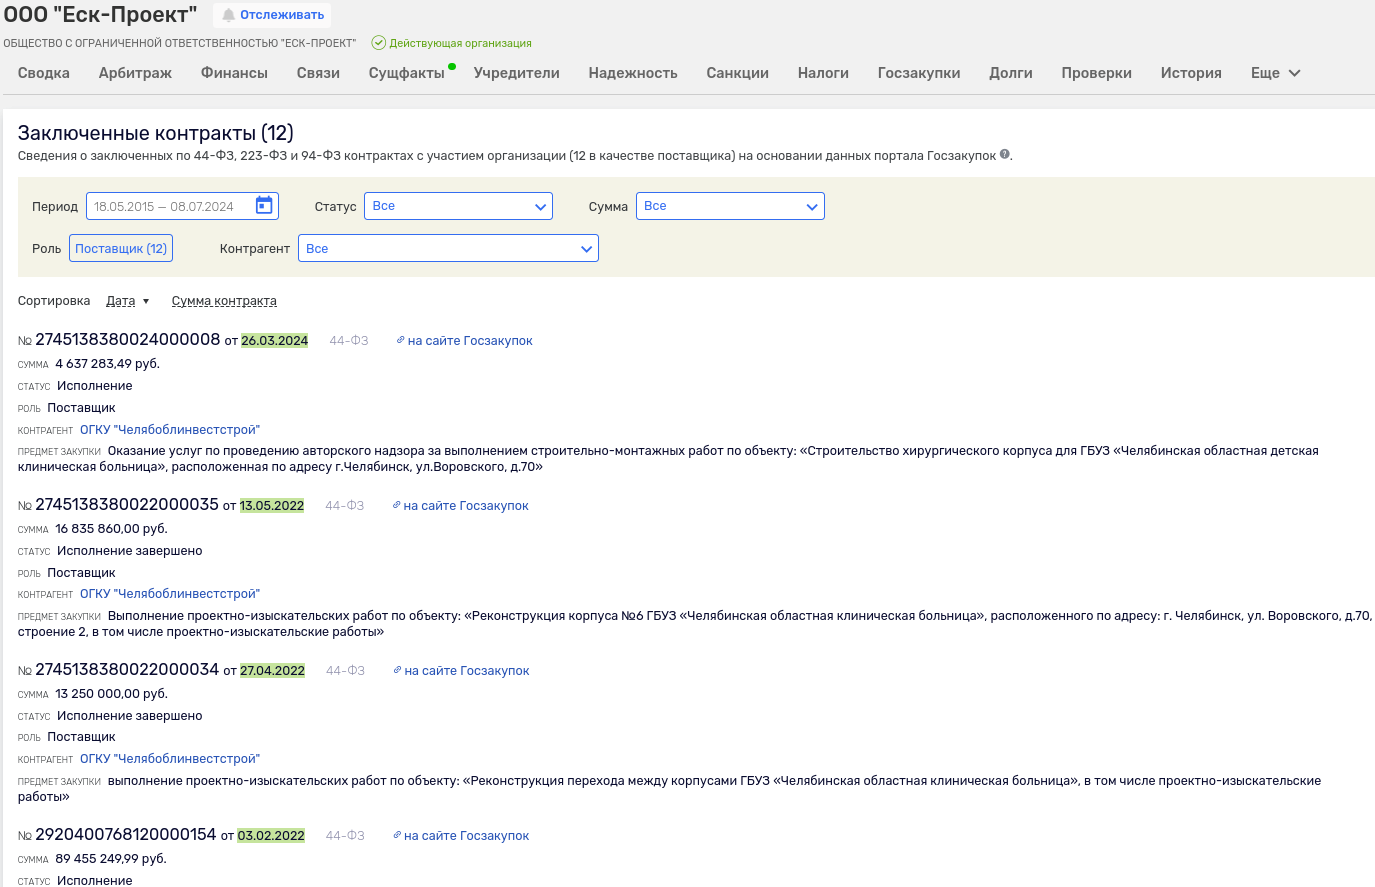Click the date 03.02.2022
The height and width of the screenshot is (887, 1375).
[271, 836]
